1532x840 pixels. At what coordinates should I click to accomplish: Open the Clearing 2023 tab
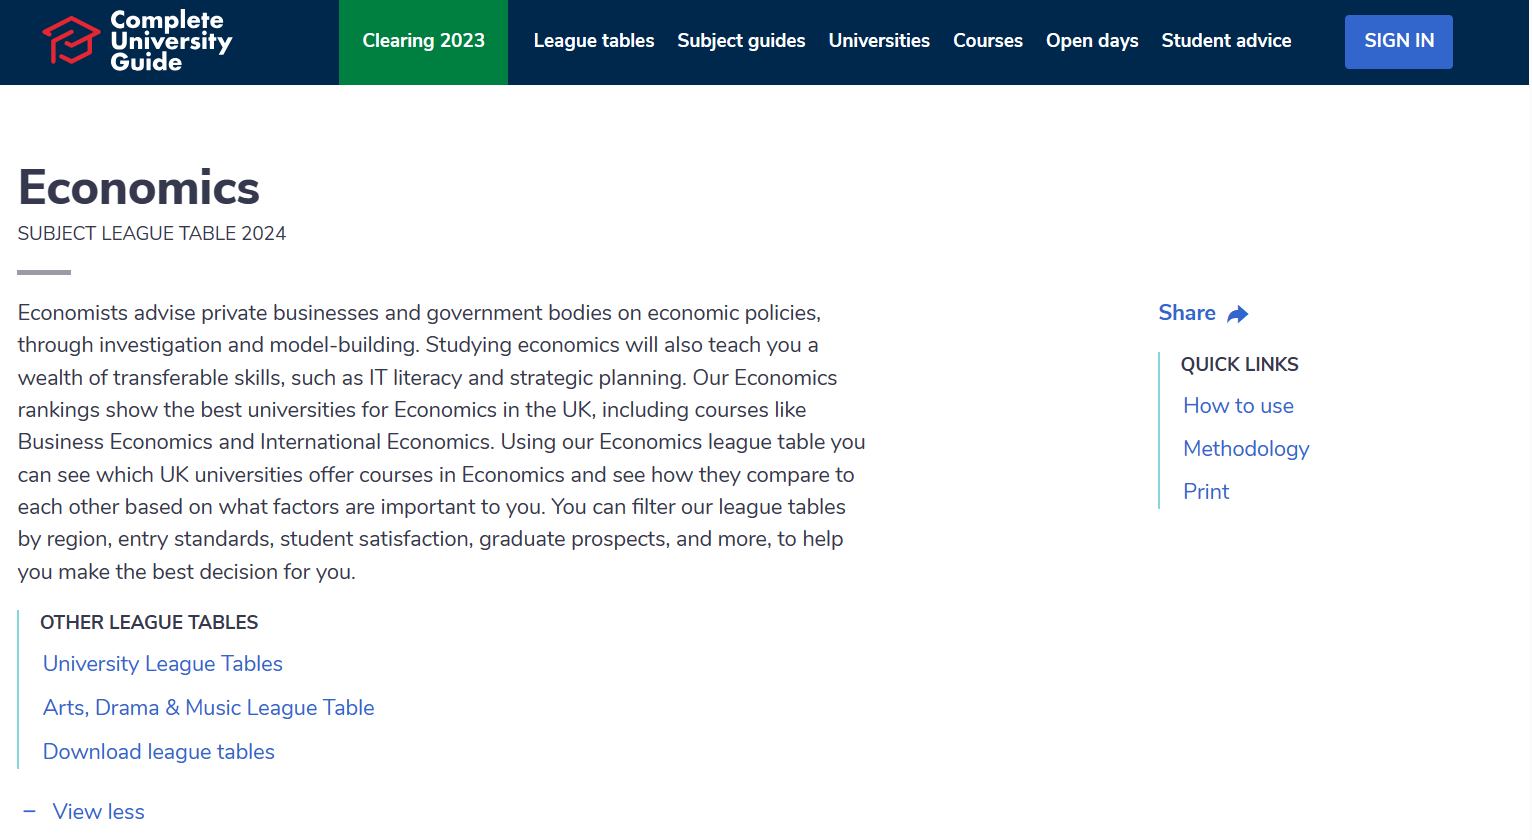423,41
